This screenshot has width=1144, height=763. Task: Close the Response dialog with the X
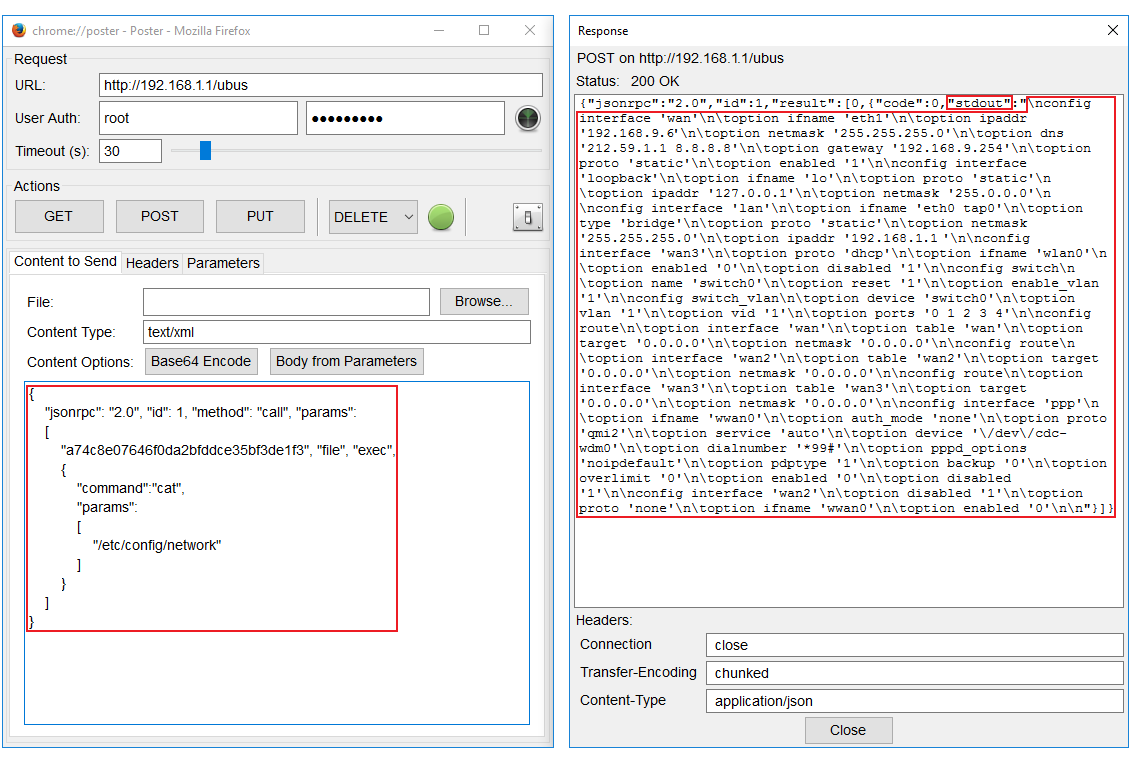click(1113, 31)
